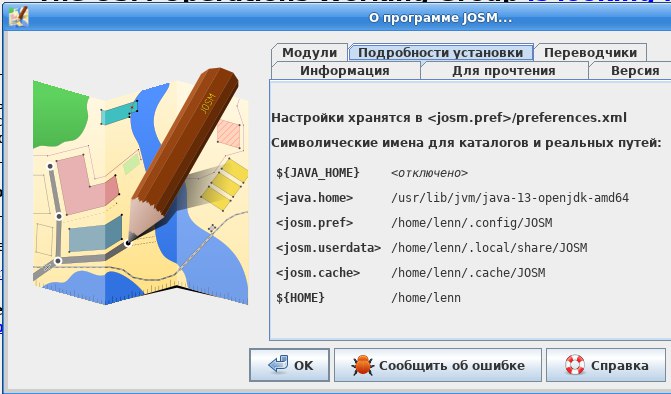
Task: Click the Сообщить об ошибке button
Action: [438, 365]
